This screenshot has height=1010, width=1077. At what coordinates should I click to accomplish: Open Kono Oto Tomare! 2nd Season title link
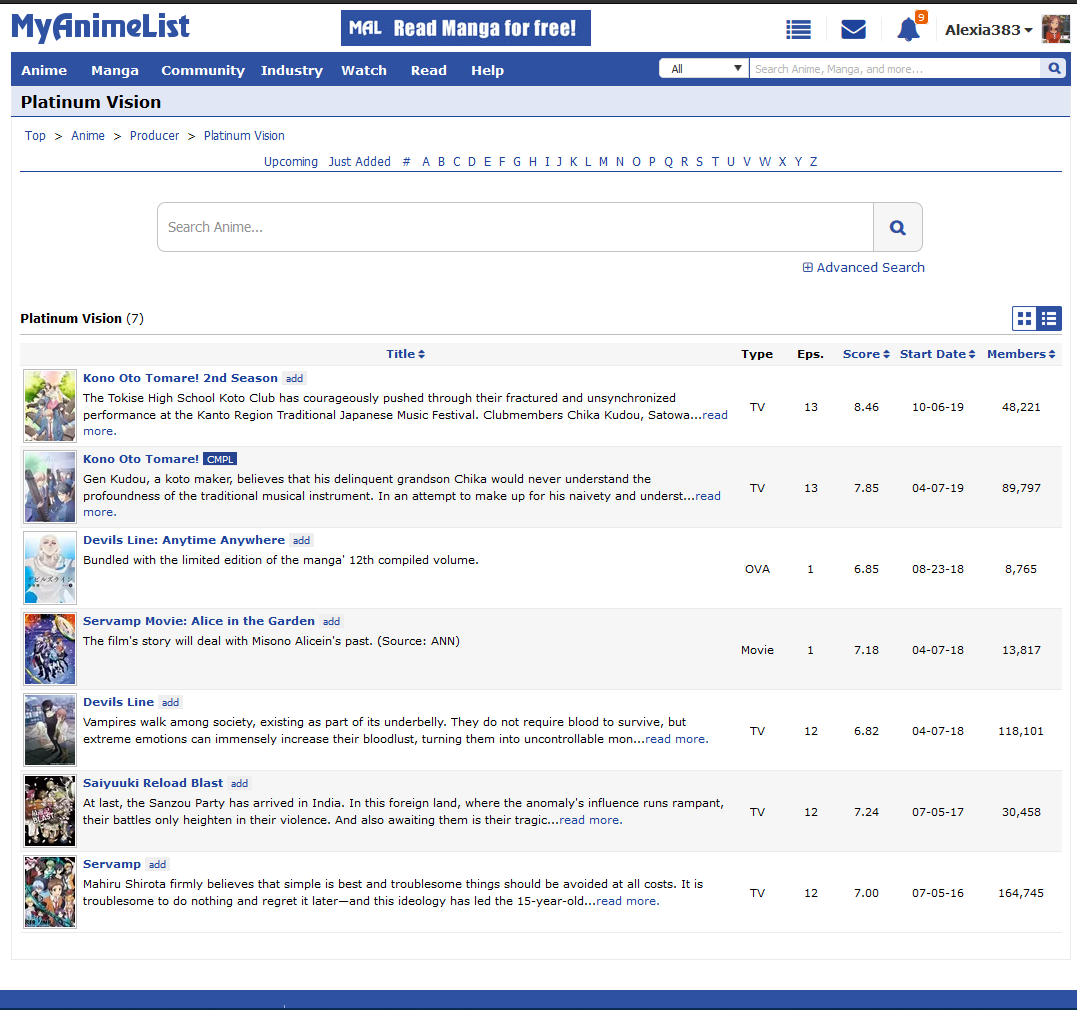pos(180,378)
